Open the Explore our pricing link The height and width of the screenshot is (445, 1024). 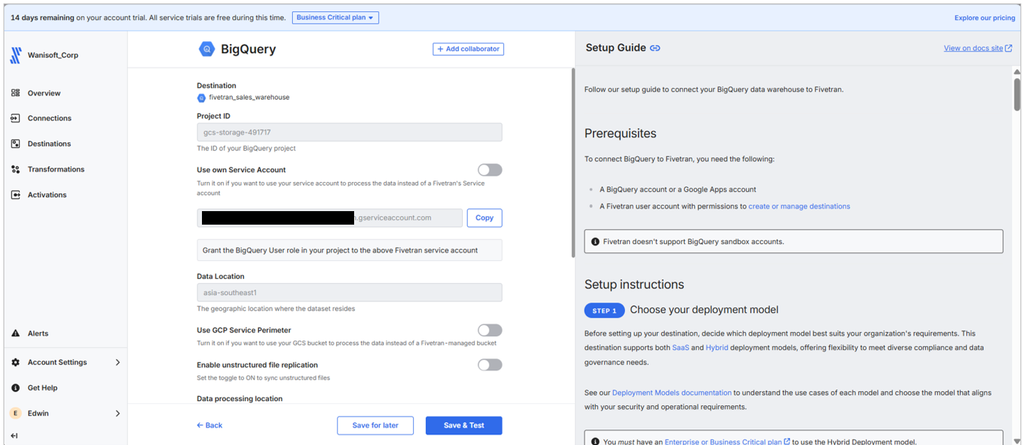pyautogui.click(x=985, y=18)
